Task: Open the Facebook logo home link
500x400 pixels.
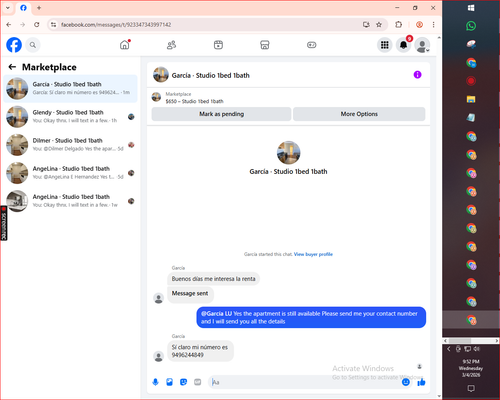Action: coord(14,45)
